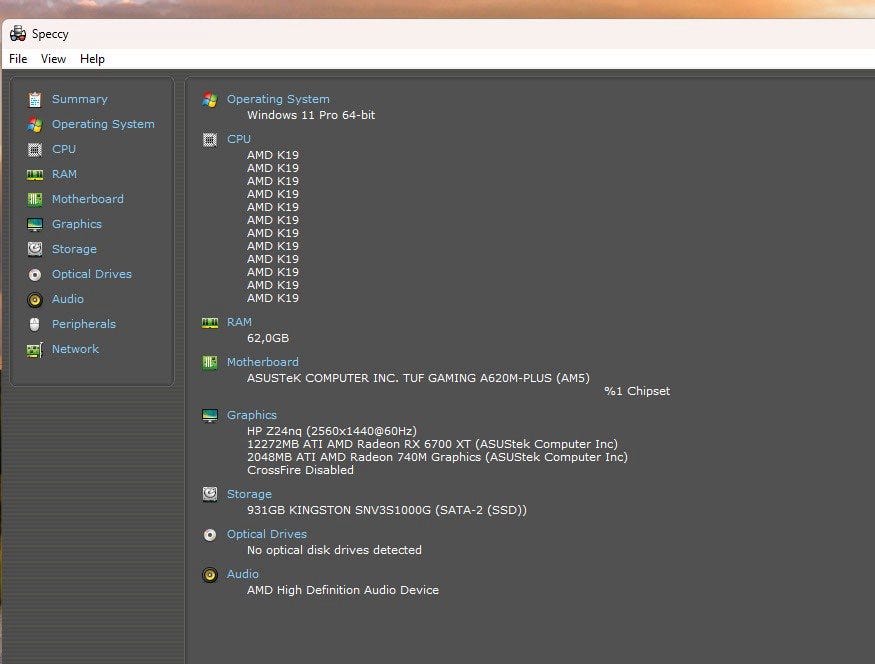Open Motherboard via its sidebar icon

pyautogui.click(x=35, y=199)
